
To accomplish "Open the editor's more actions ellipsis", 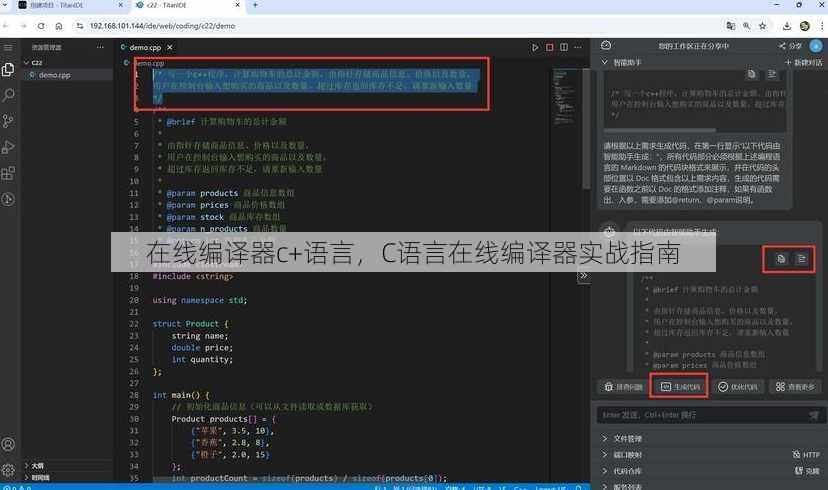I will [x=578, y=48].
